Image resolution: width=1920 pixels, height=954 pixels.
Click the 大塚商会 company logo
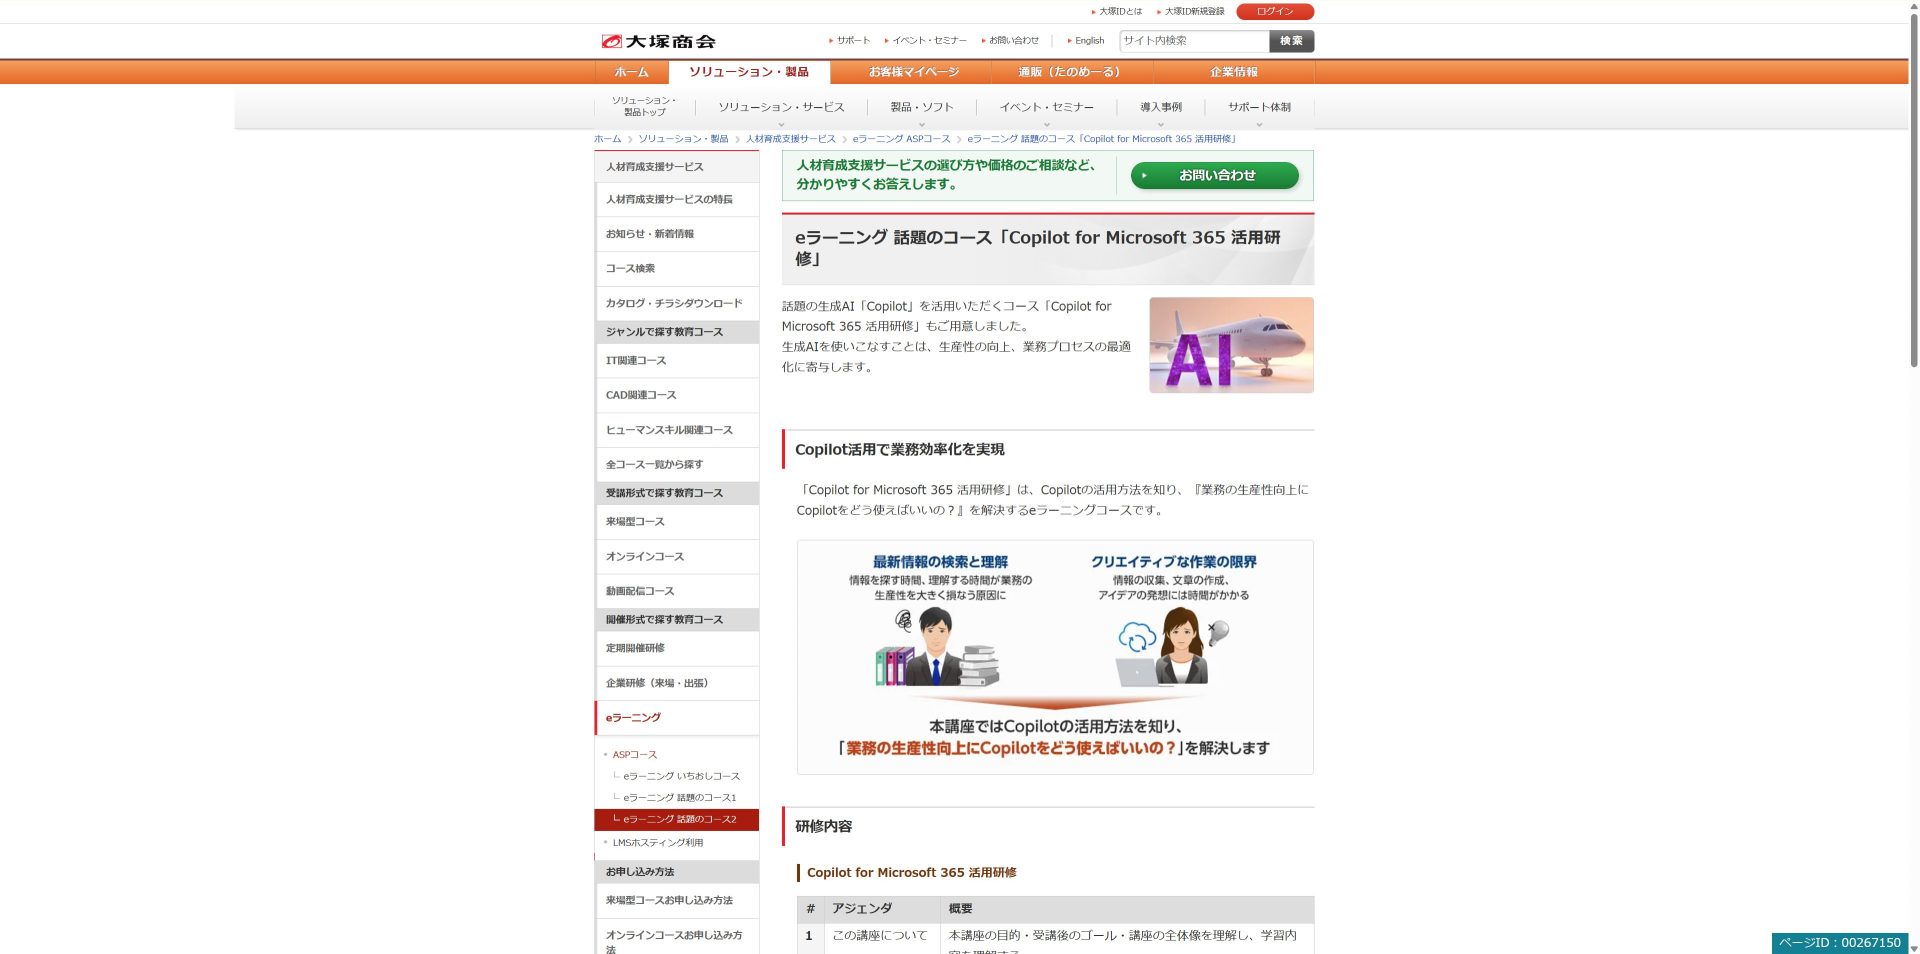660,41
